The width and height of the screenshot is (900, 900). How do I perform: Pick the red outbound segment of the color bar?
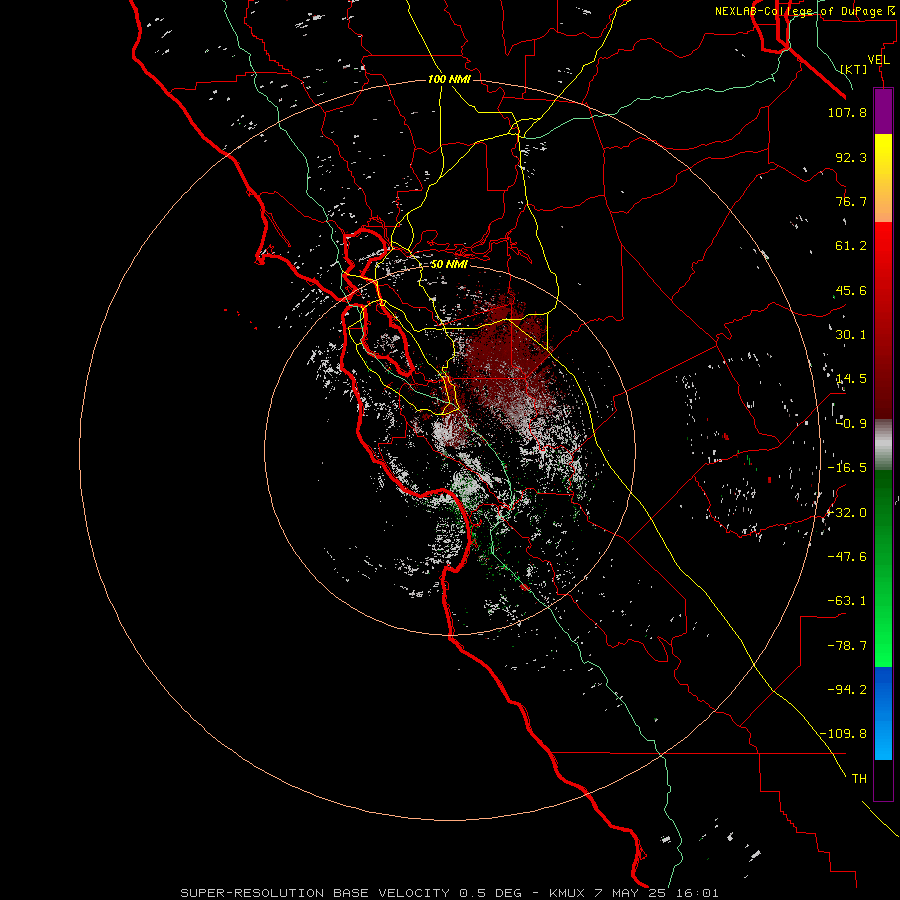(x=883, y=320)
